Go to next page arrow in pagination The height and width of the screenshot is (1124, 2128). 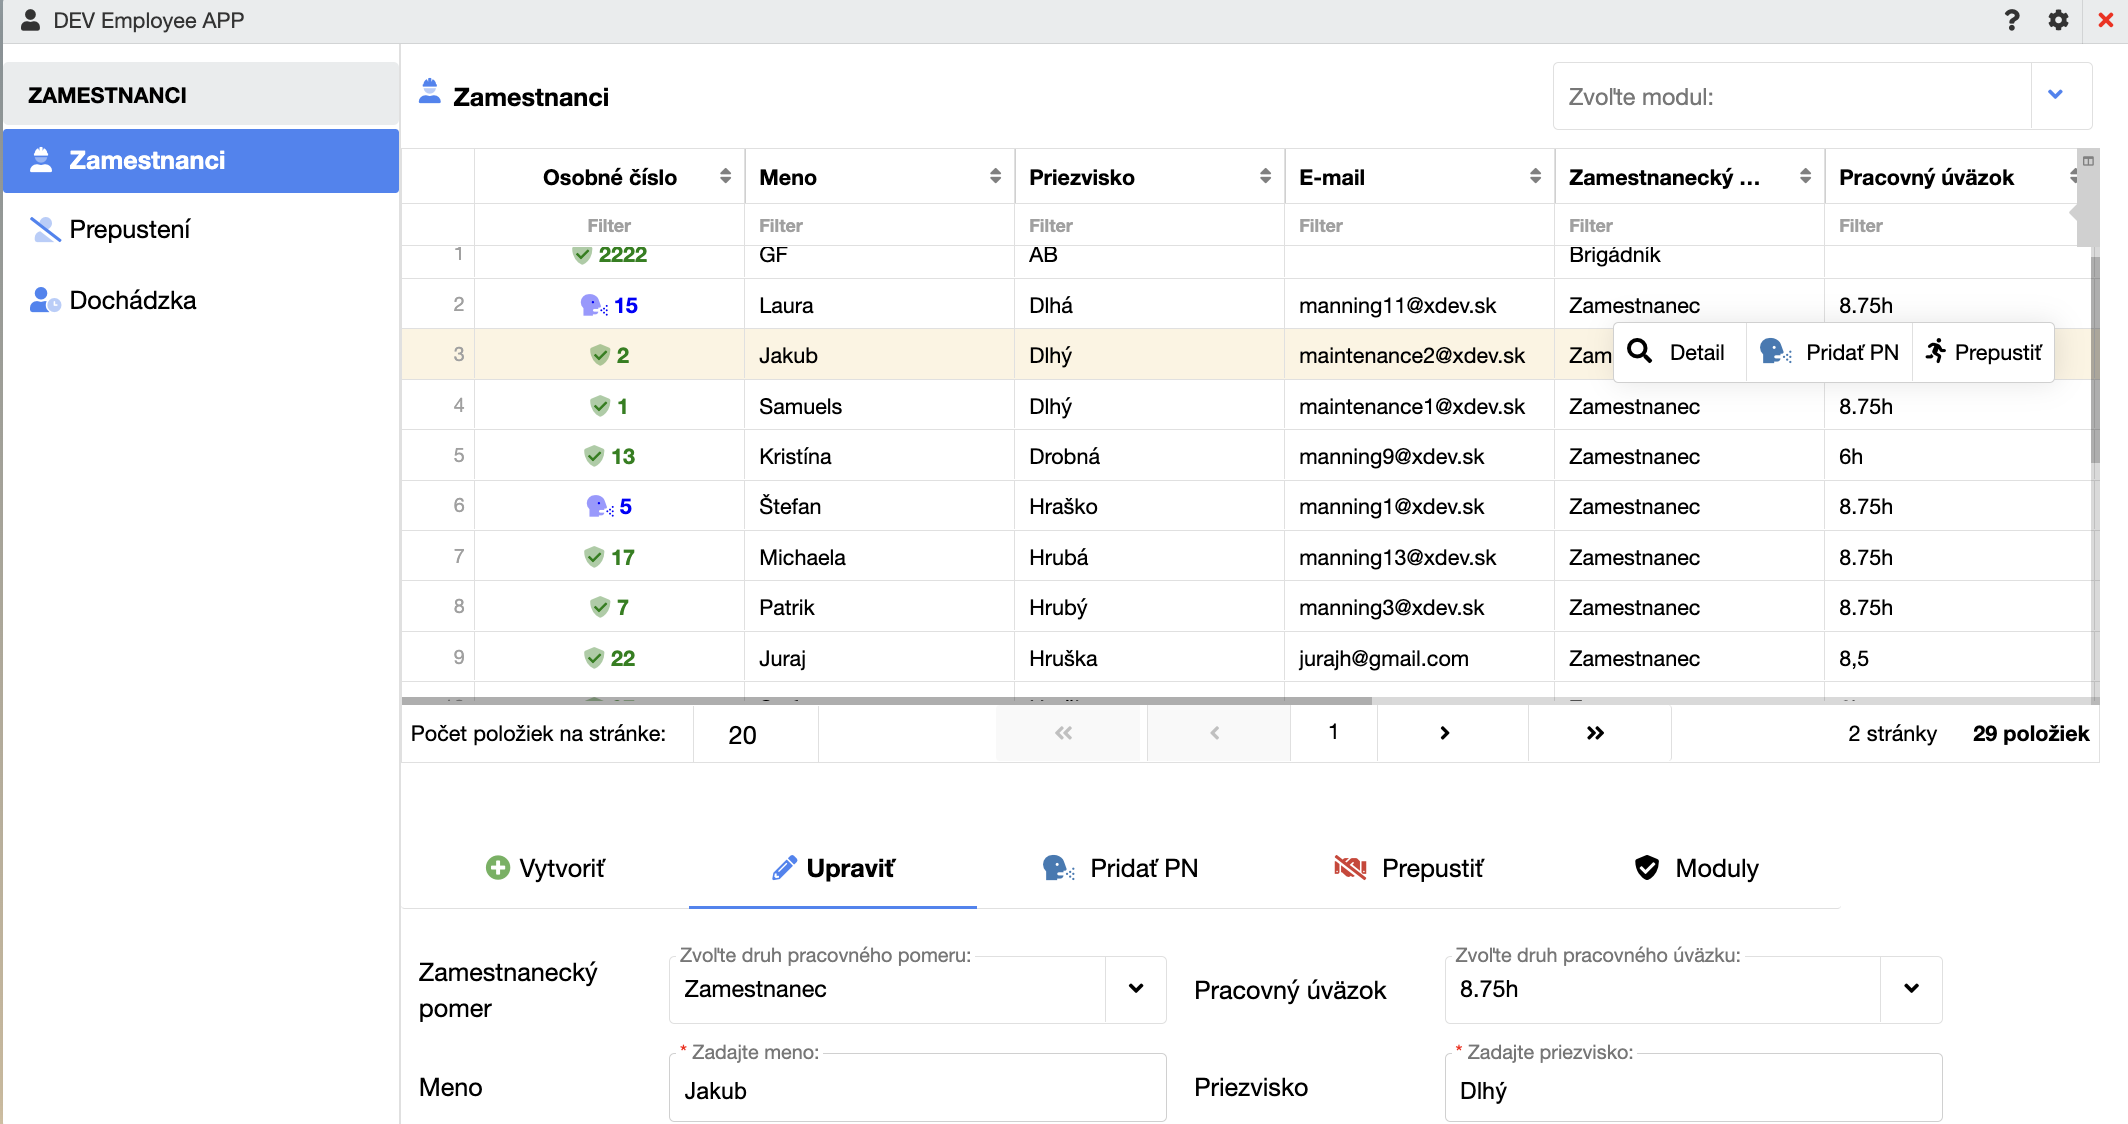click(1444, 733)
